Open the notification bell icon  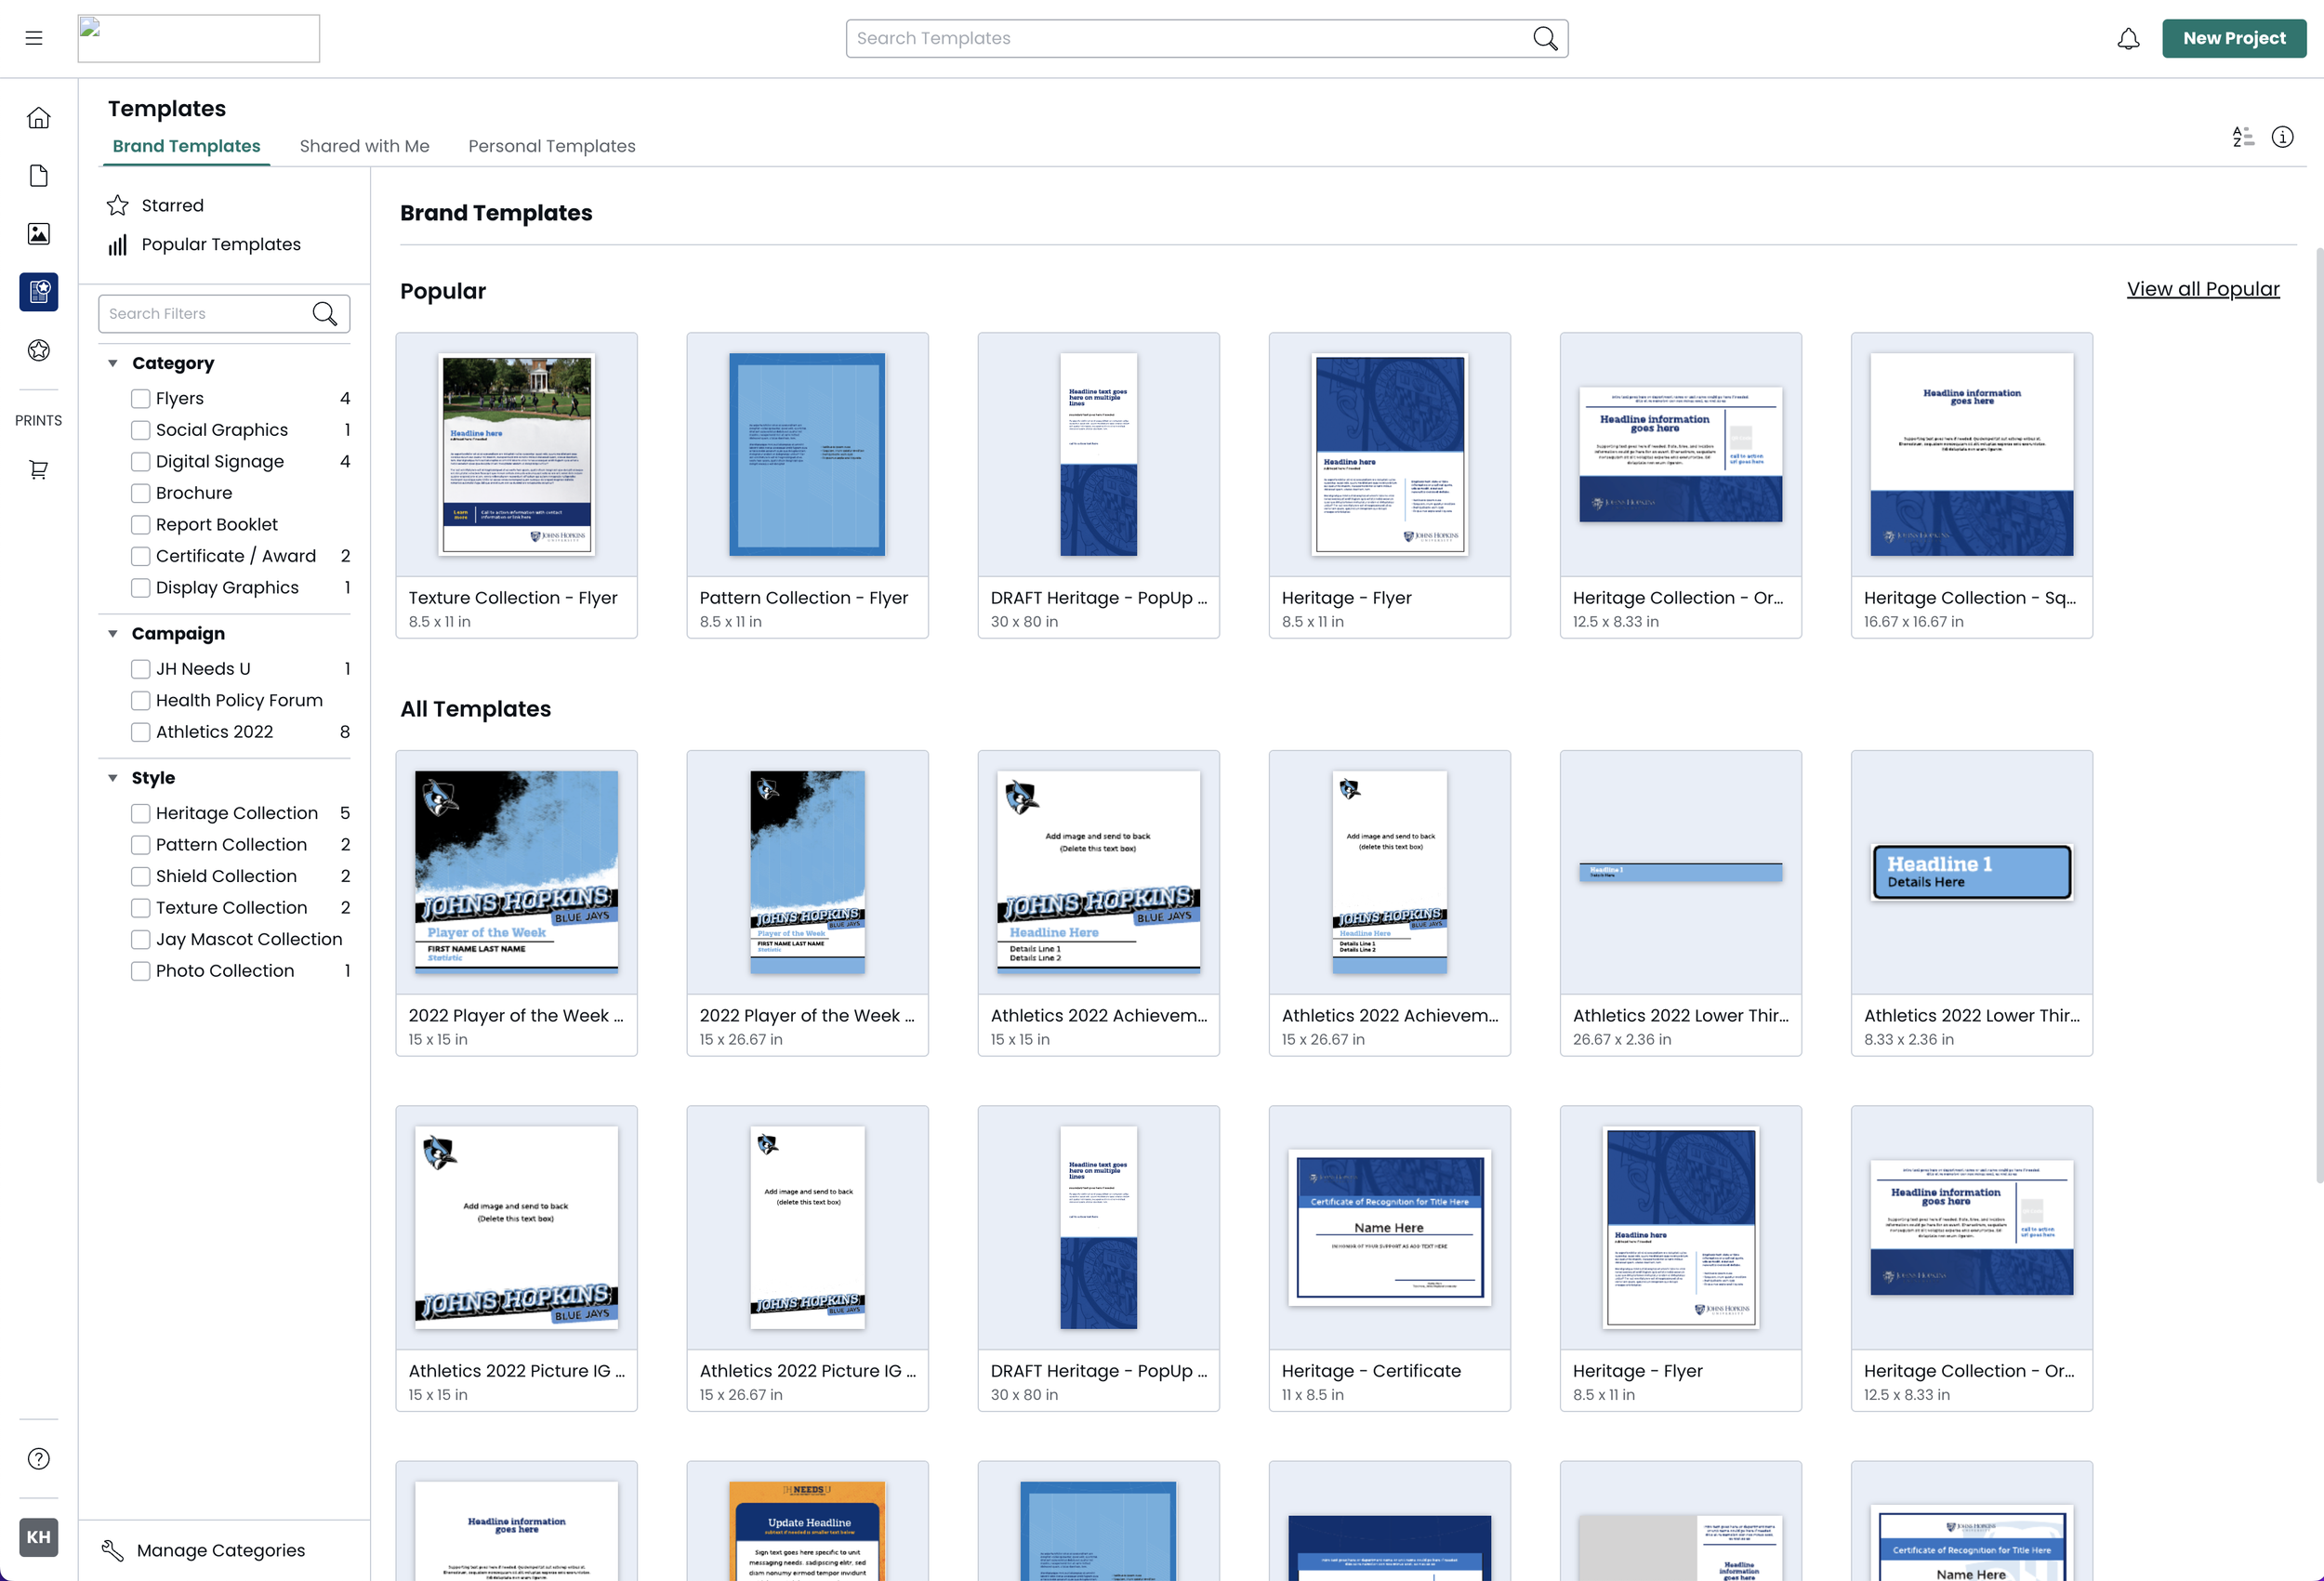(2128, 38)
